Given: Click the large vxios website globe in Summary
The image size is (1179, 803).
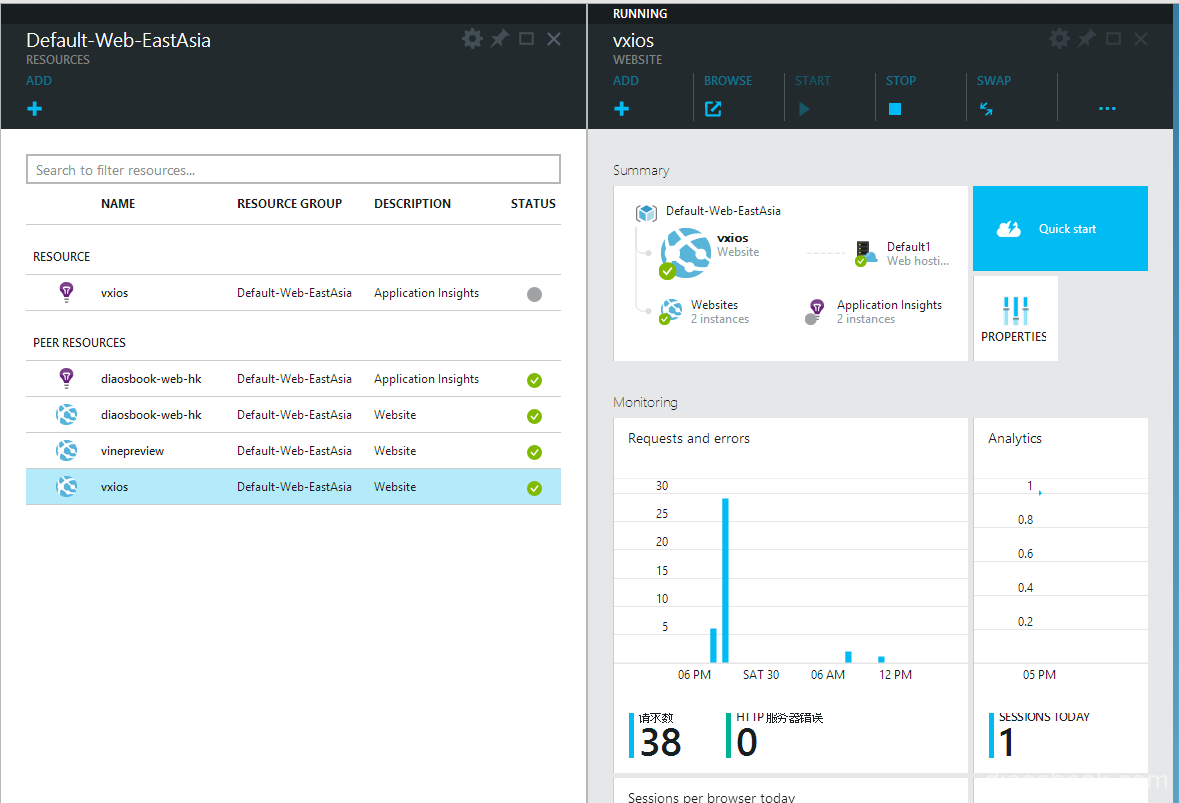Looking at the screenshot, I should [685, 253].
